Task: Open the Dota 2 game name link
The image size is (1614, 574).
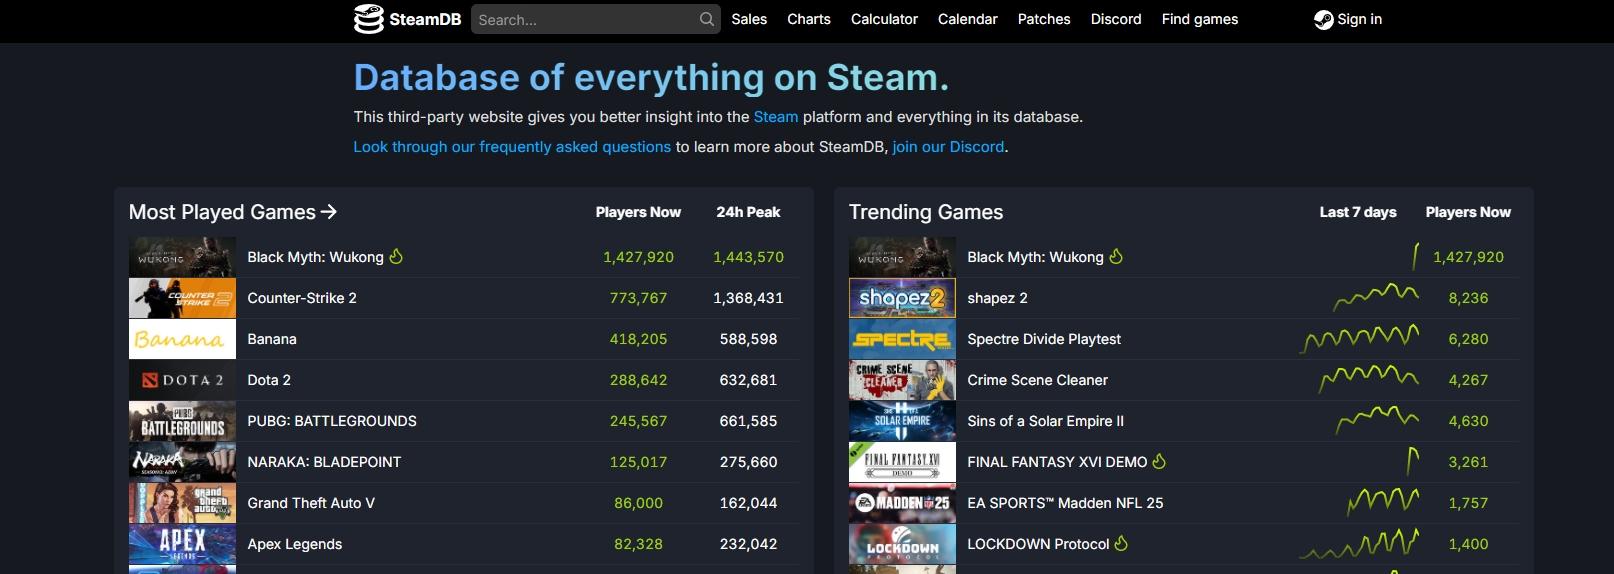Action: 269,380
